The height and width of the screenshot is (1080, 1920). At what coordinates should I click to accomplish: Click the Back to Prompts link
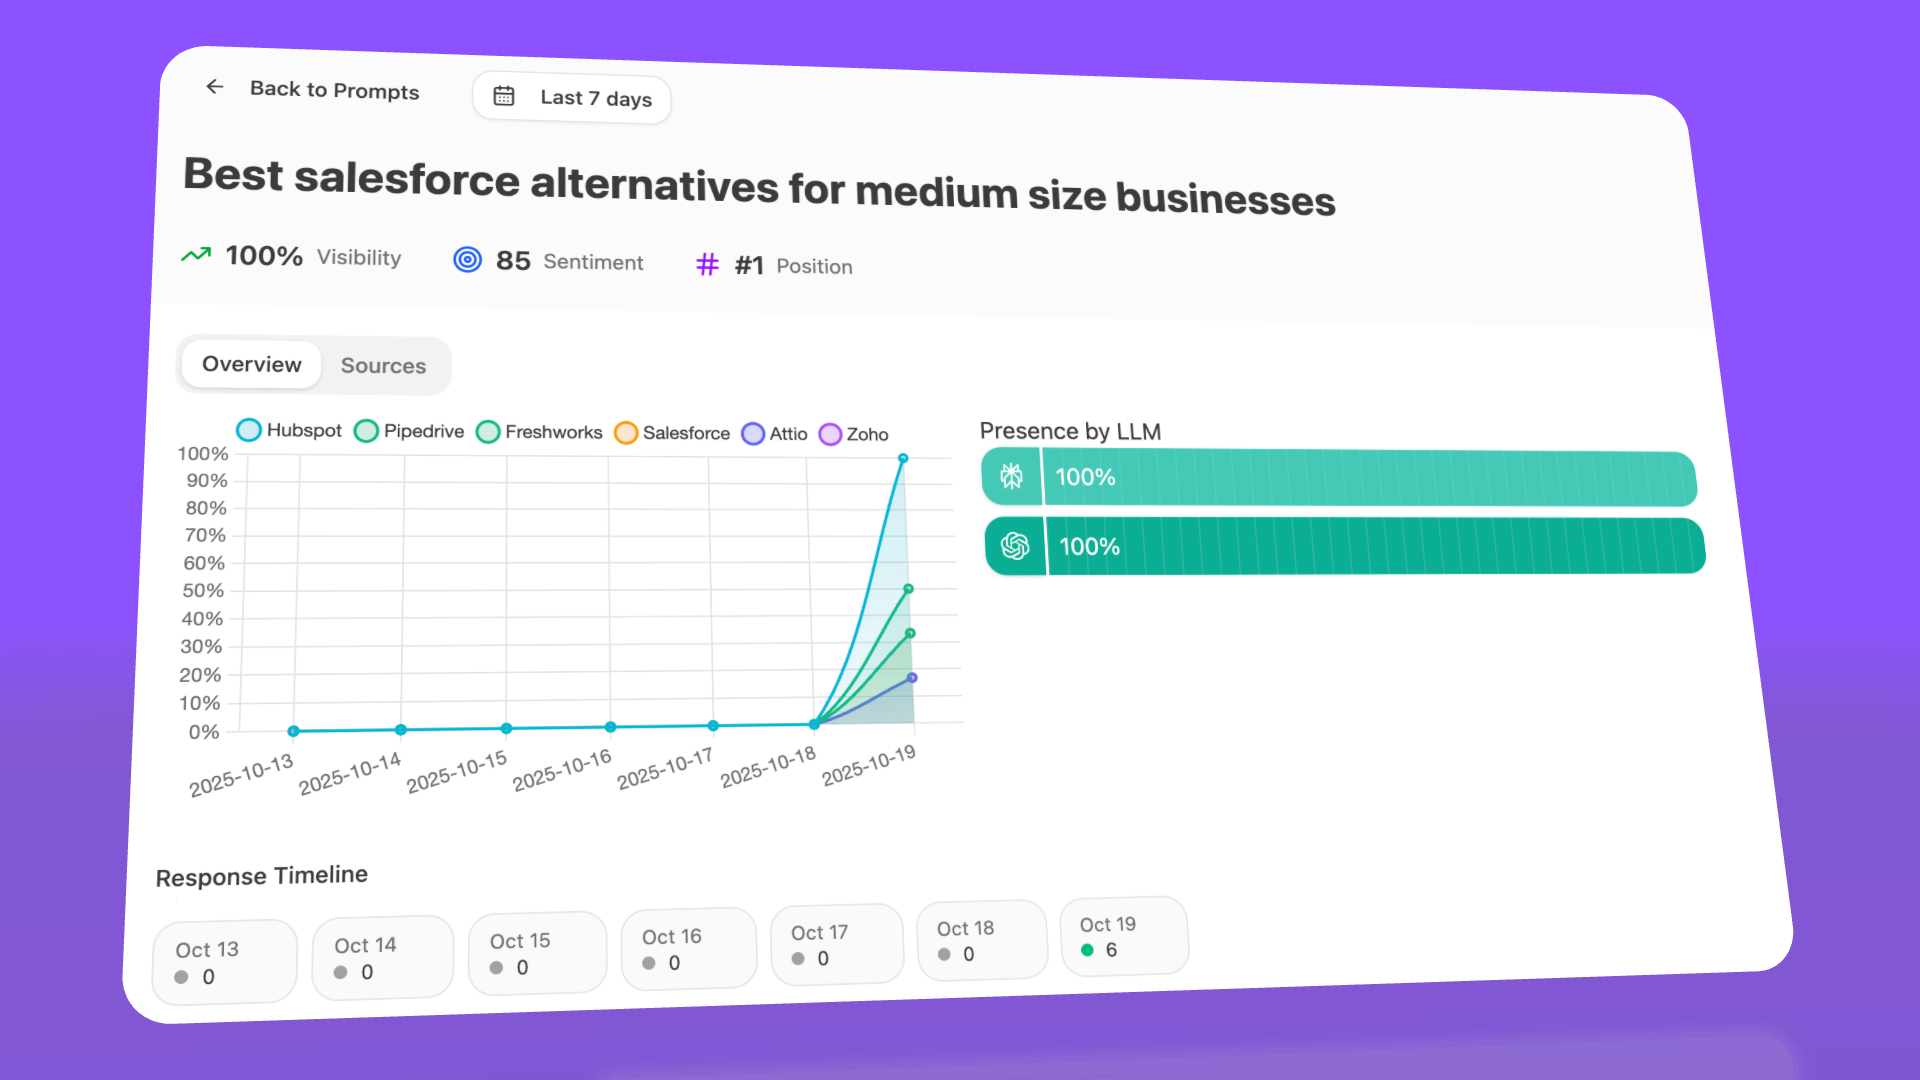[334, 90]
